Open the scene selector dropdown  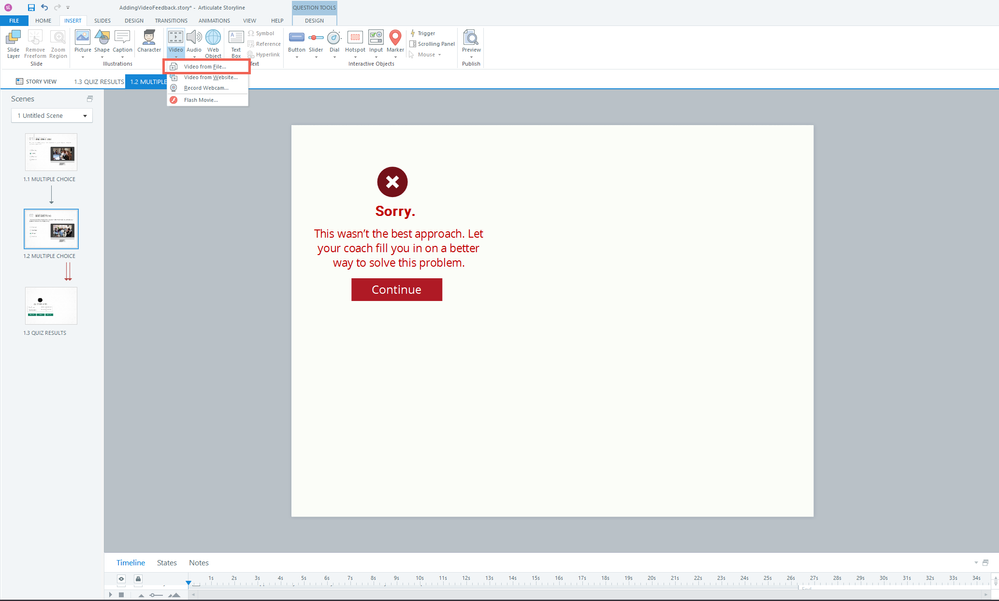click(x=52, y=116)
